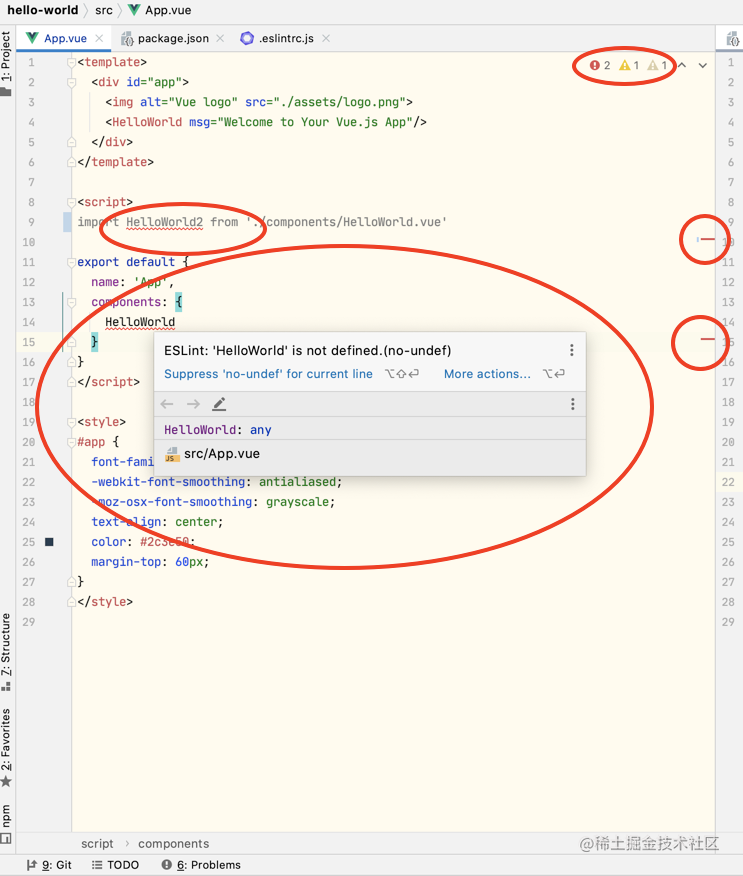Click the right split editor file icon
Screen dimensions: 743x876
(732, 39)
